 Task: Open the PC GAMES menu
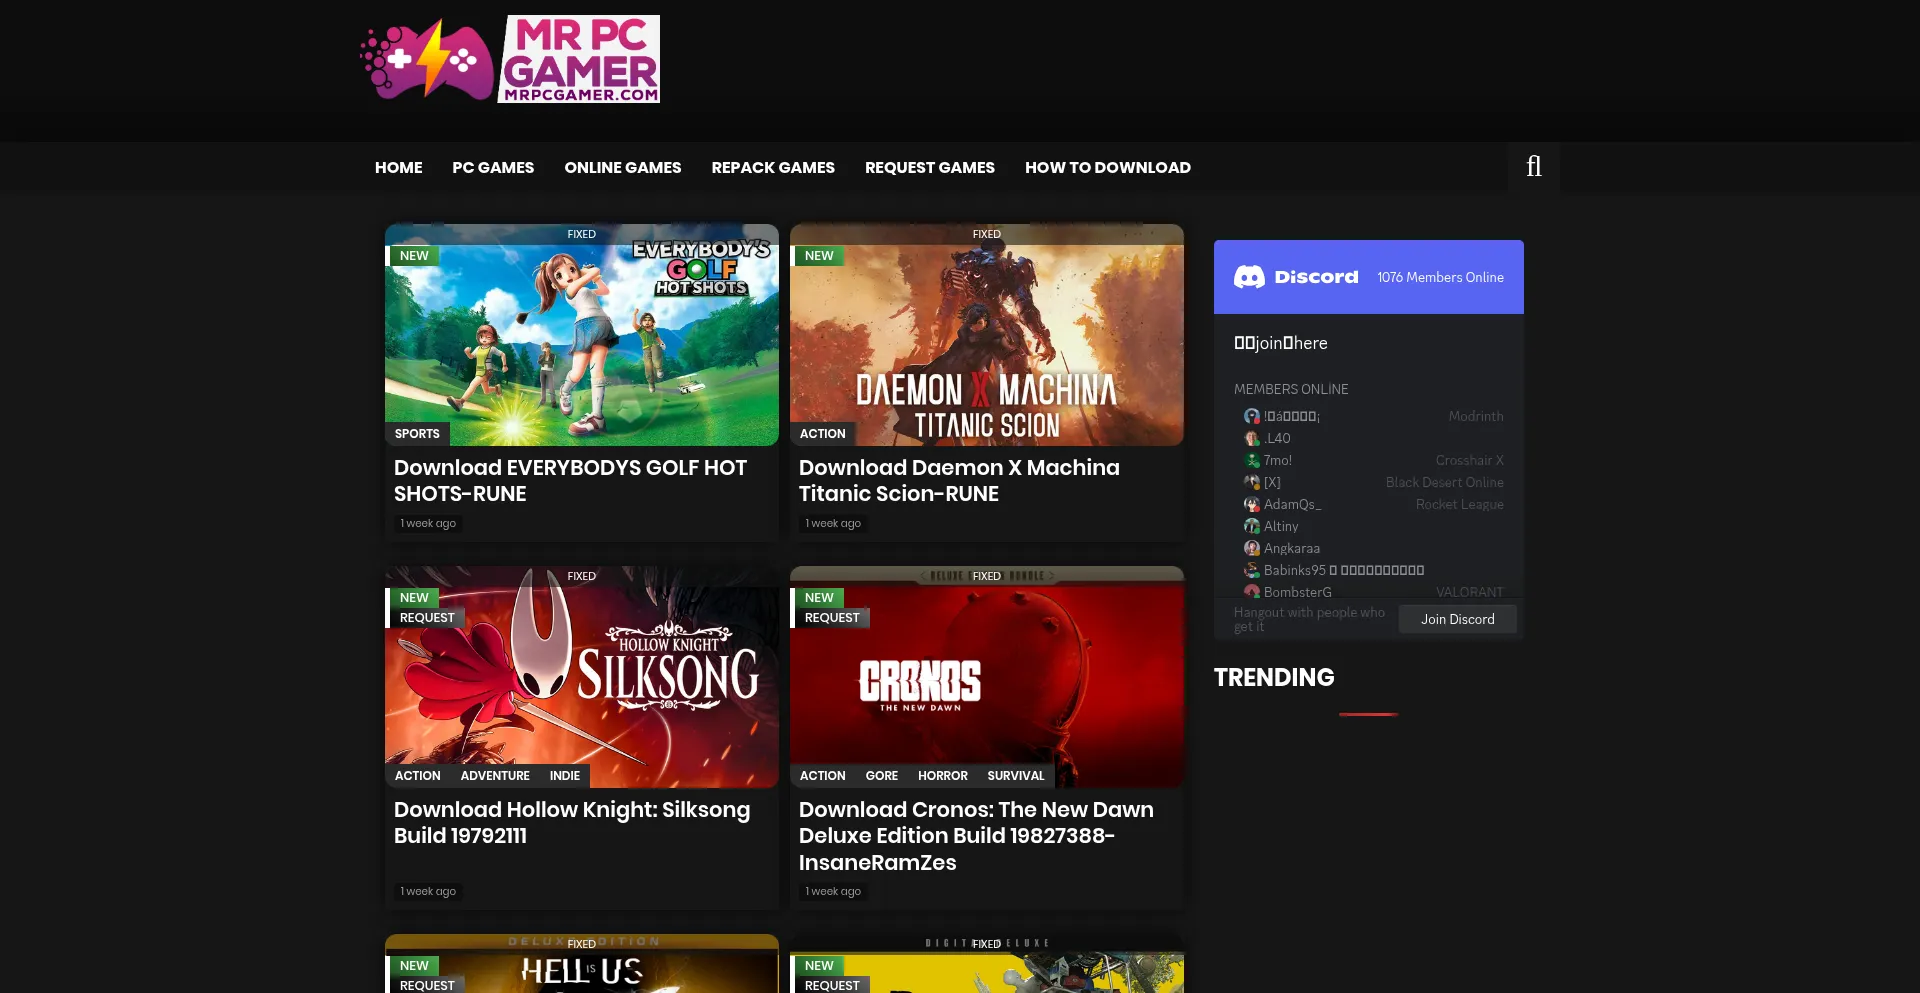(x=493, y=167)
